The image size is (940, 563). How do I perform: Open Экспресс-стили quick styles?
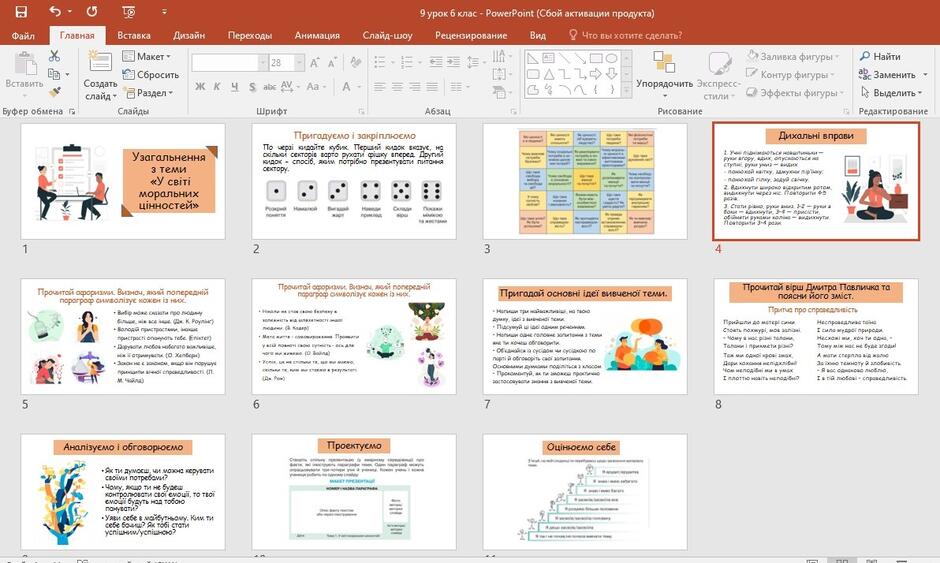coord(718,76)
